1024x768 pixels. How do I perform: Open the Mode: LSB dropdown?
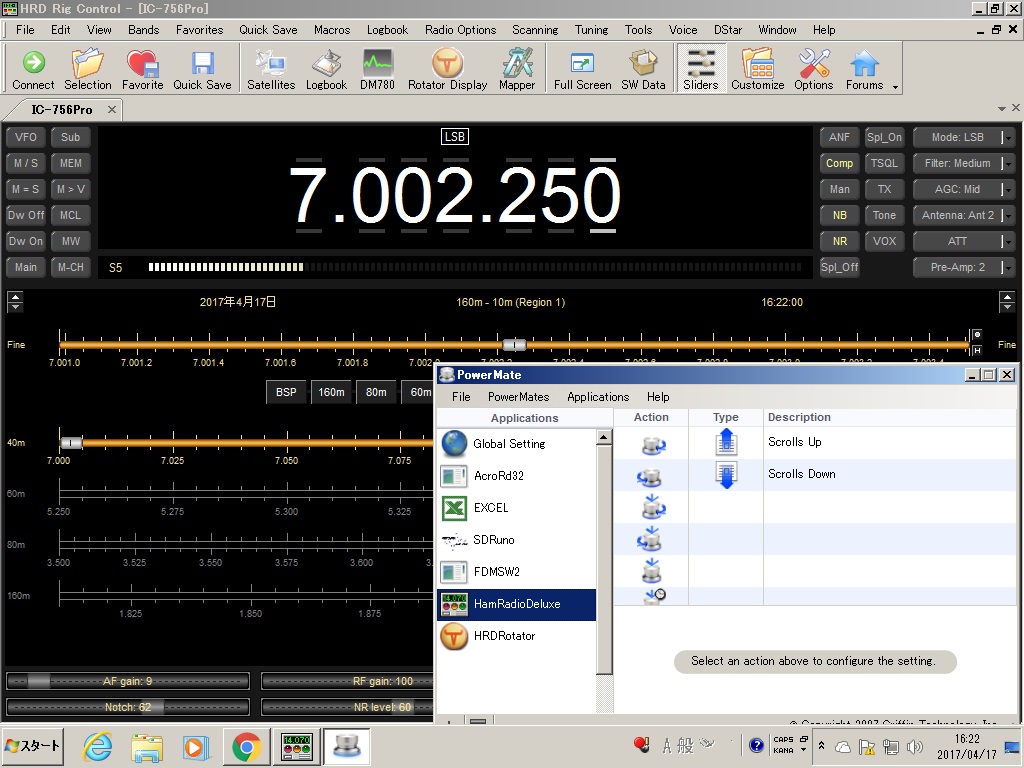(963, 137)
